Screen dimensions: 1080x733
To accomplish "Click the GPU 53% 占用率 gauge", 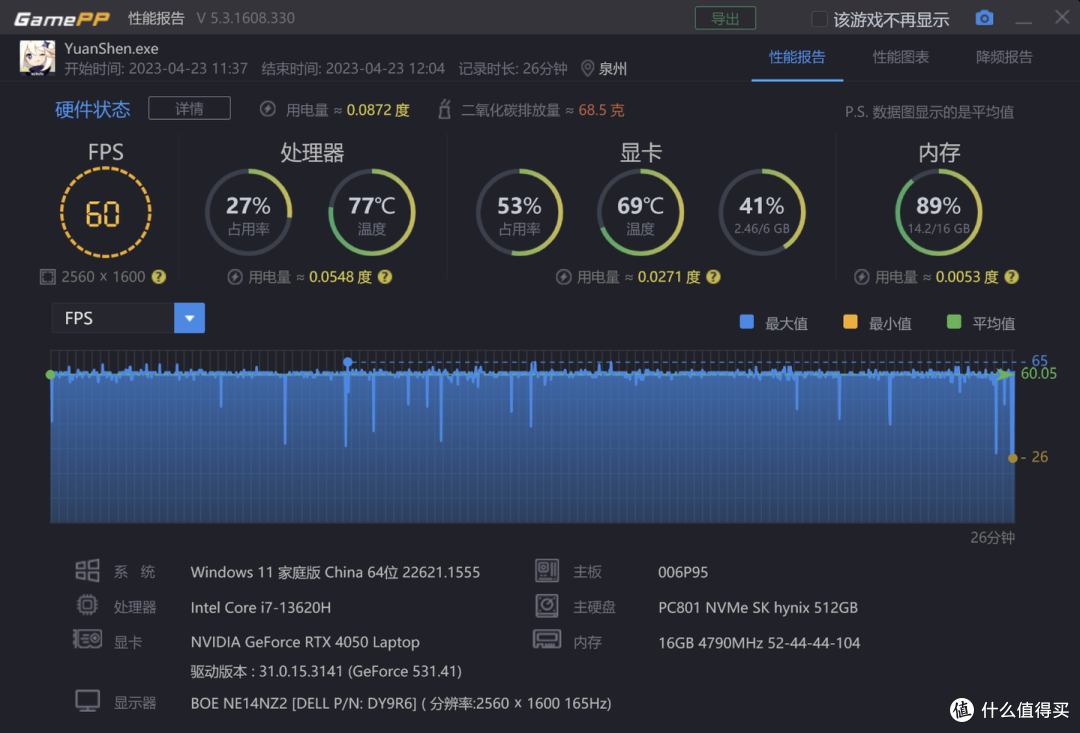I will click(519, 212).
